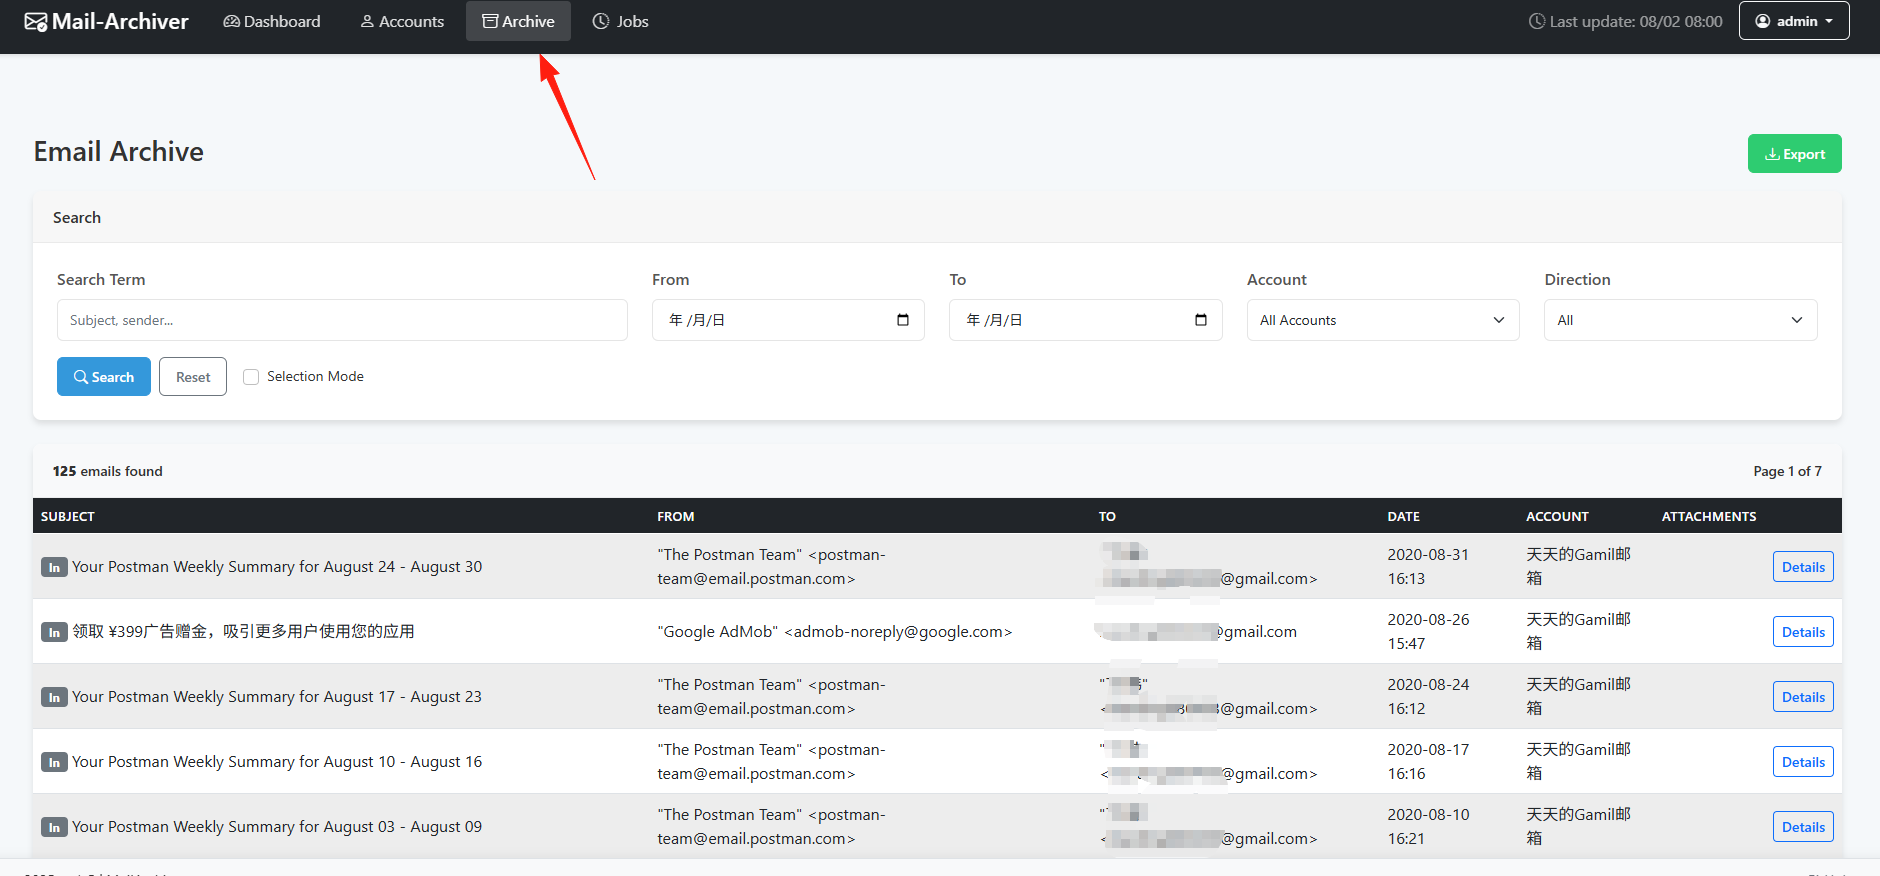Click the '125 emails found' count
The image size is (1880, 876).
108,471
